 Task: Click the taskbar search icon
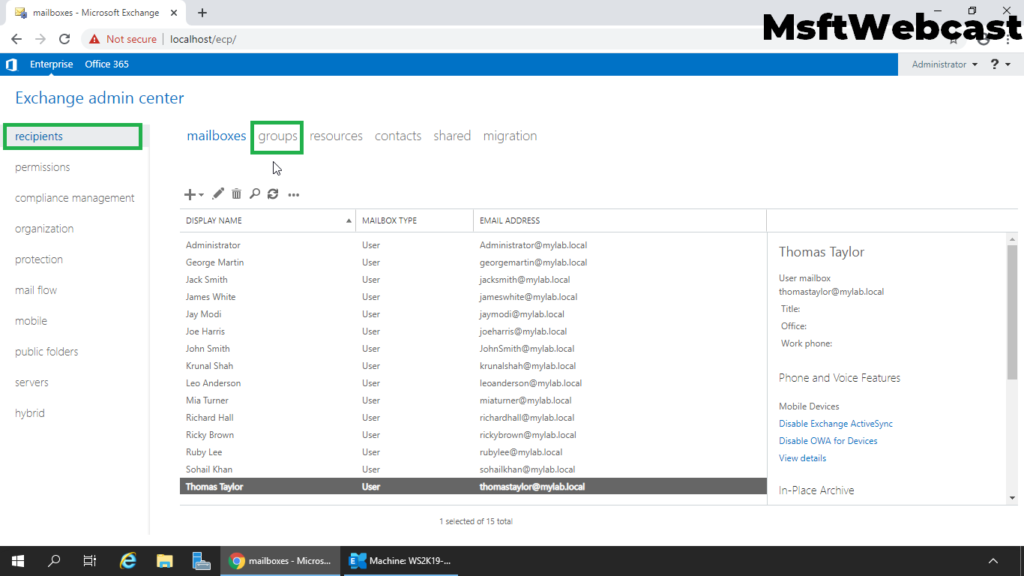pyautogui.click(x=54, y=561)
